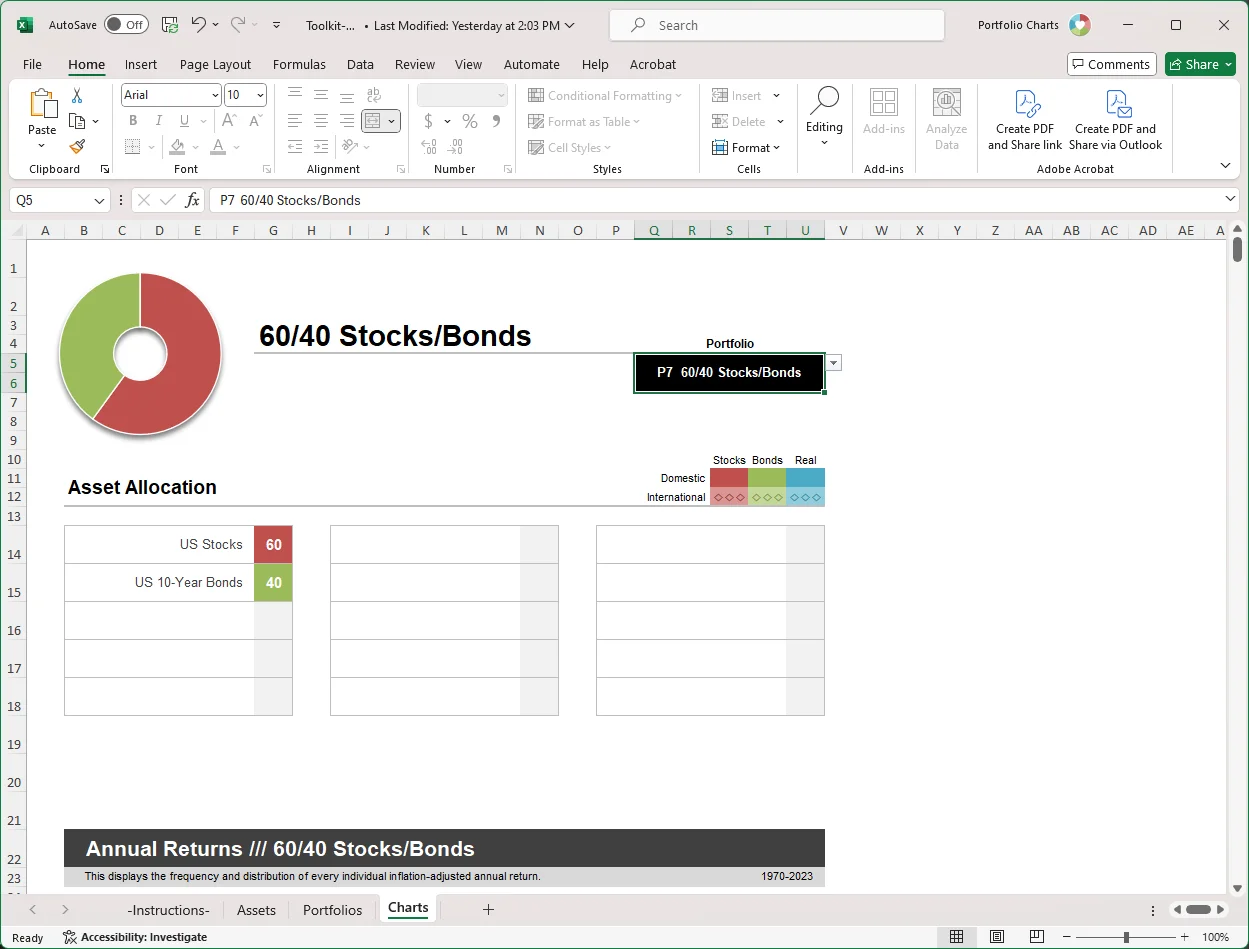Image resolution: width=1249 pixels, height=949 pixels.
Task: Click the Borders icon
Action: pos(133,147)
